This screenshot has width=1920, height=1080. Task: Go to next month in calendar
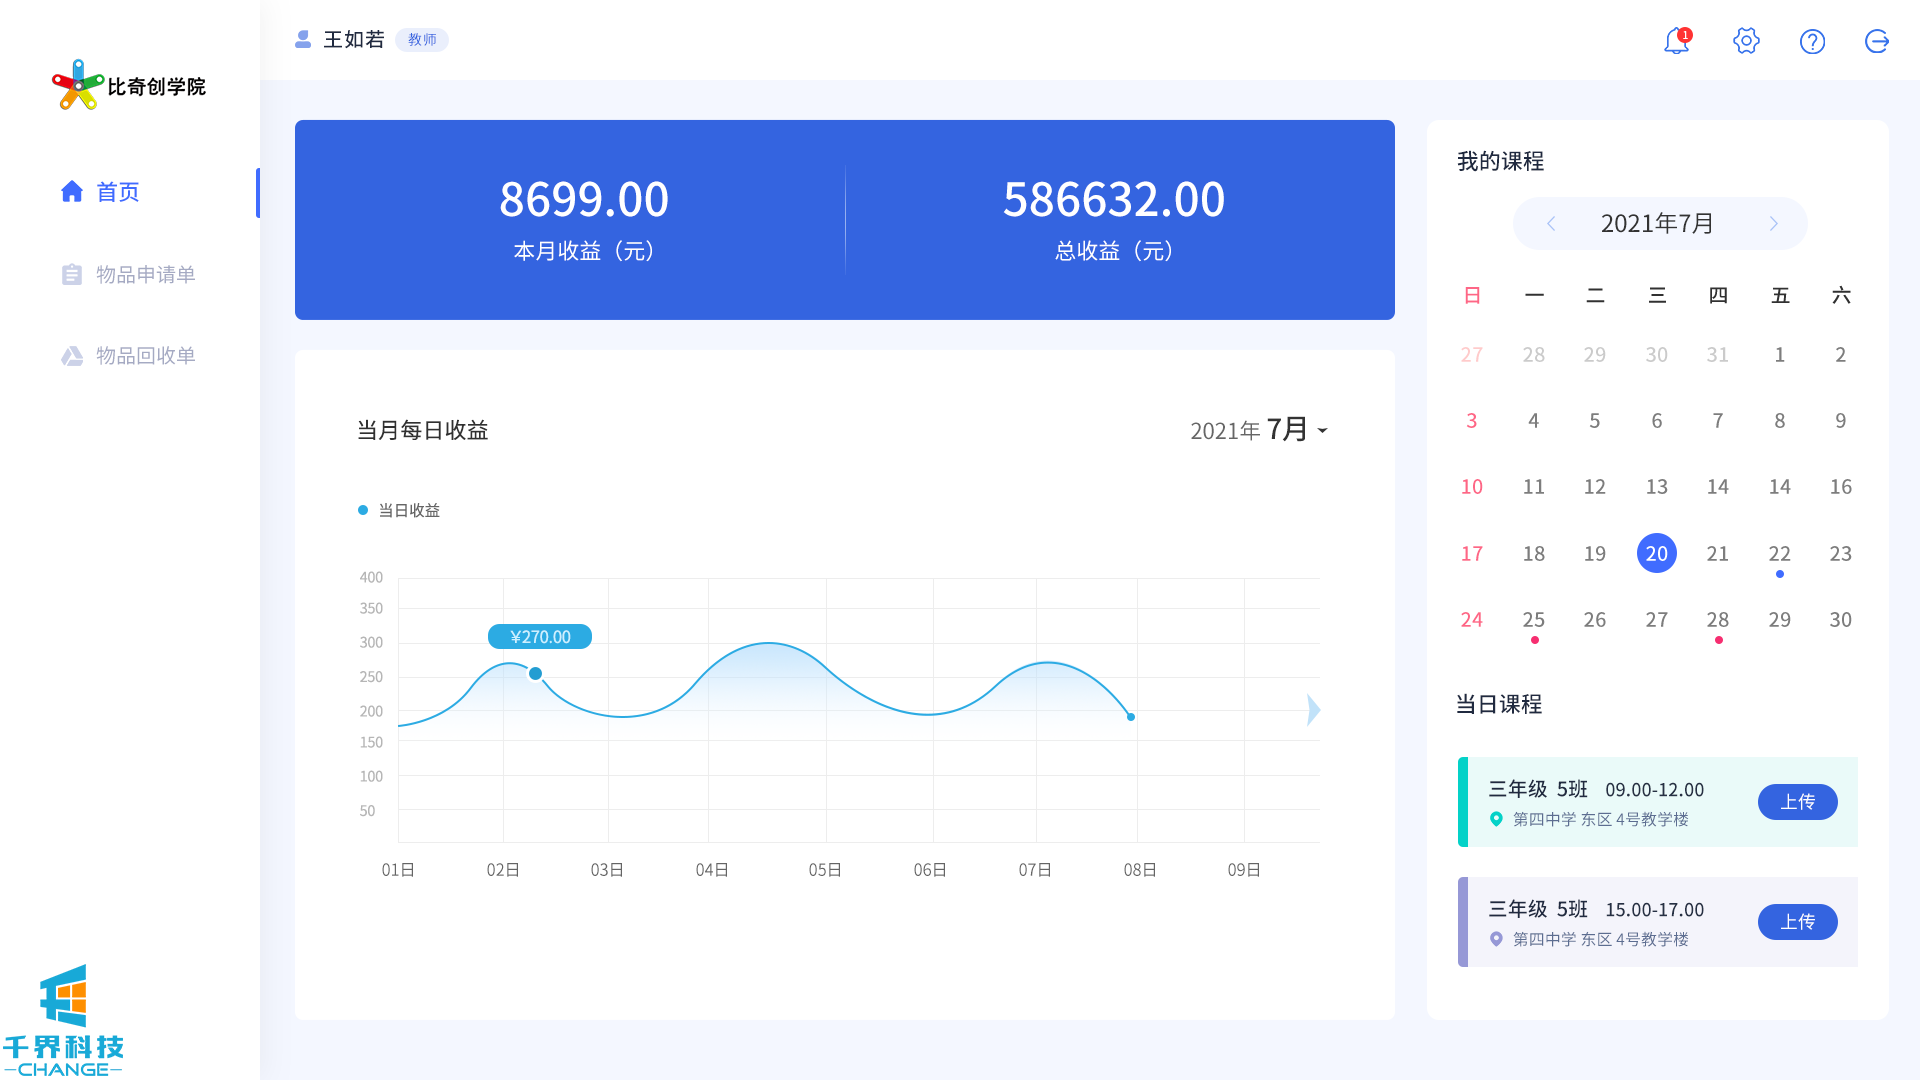pos(1773,223)
